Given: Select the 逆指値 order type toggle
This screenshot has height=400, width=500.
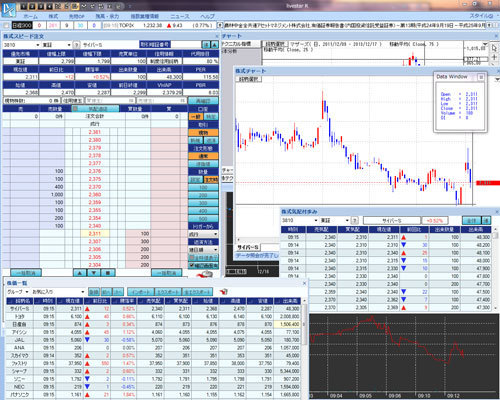Looking at the screenshot, I should (x=203, y=164).
